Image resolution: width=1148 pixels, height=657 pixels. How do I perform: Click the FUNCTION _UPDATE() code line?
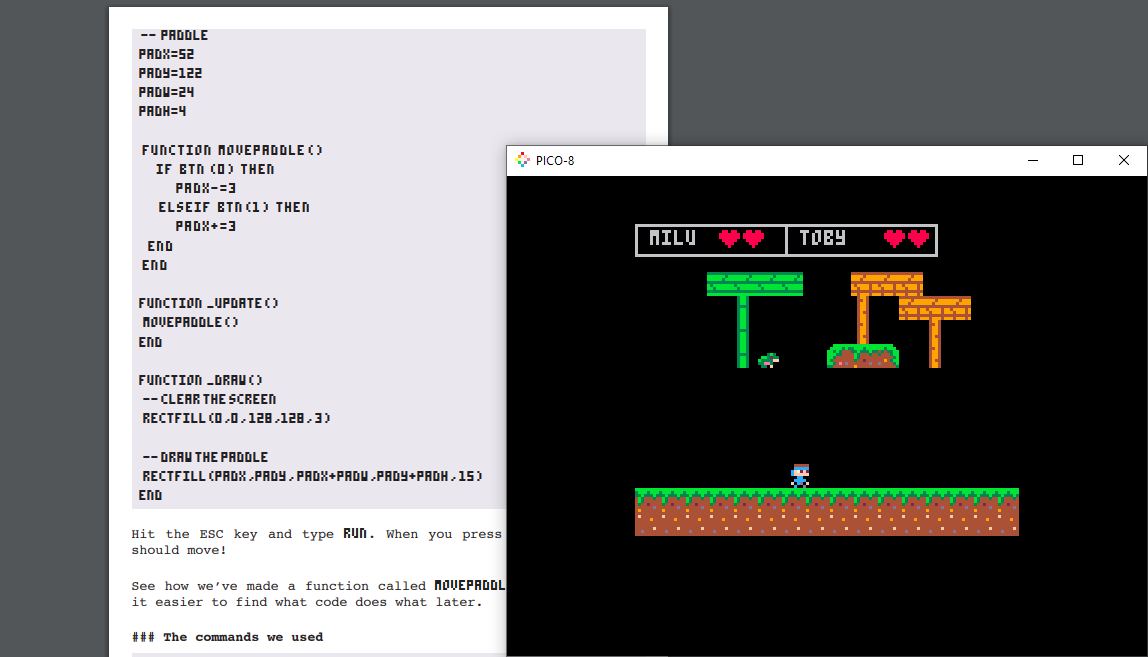(209, 303)
